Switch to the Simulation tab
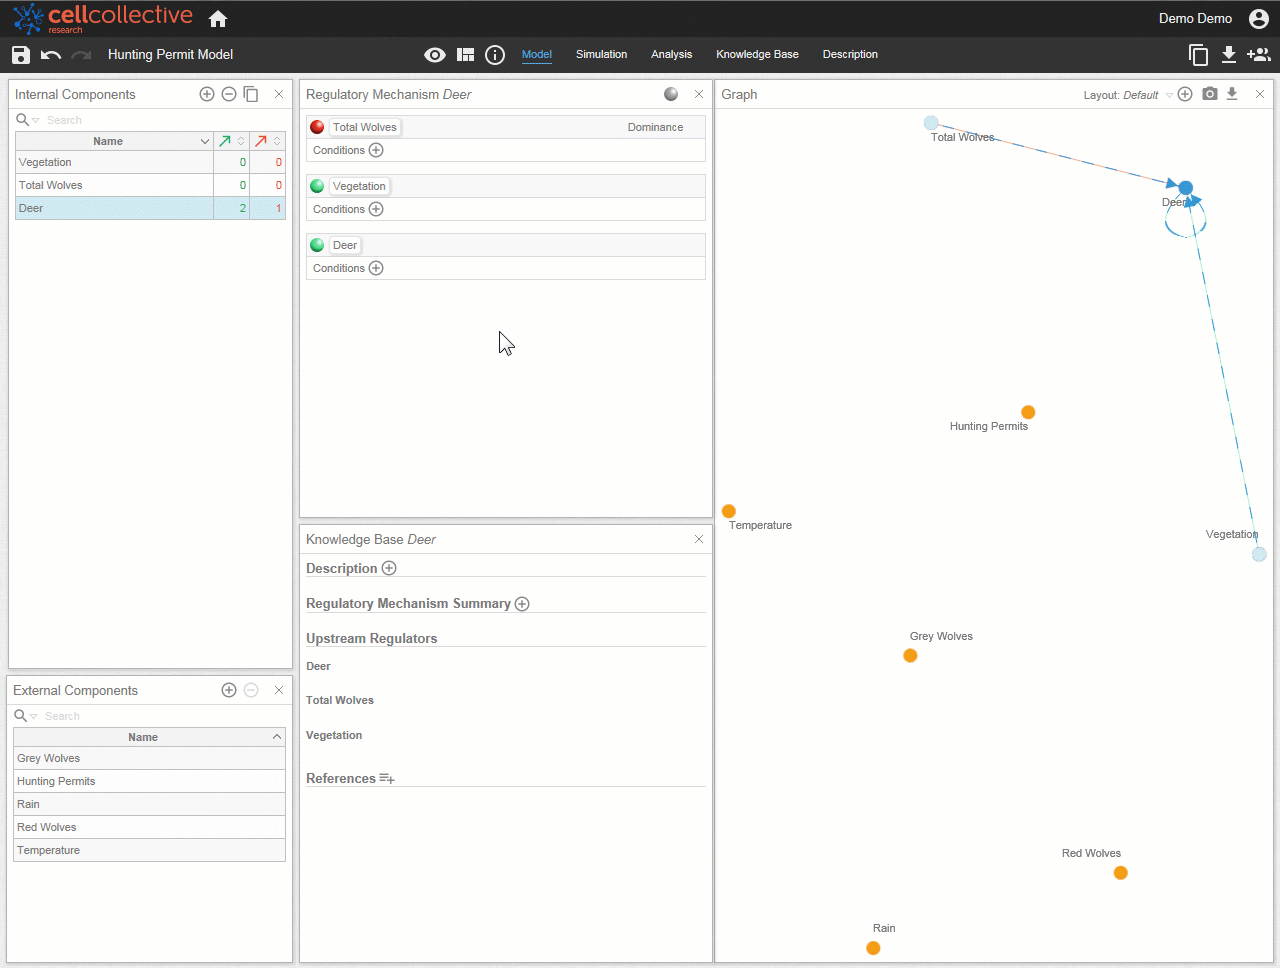 [602, 55]
